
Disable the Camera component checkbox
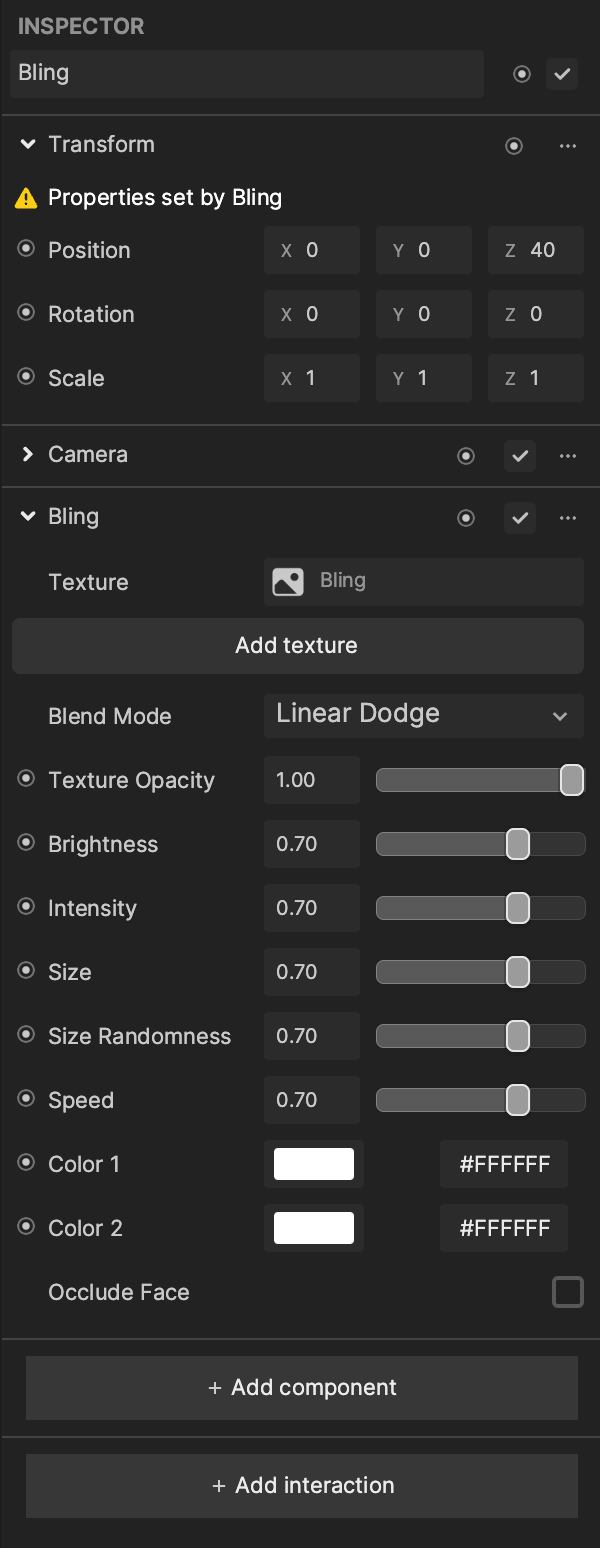[x=520, y=456]
